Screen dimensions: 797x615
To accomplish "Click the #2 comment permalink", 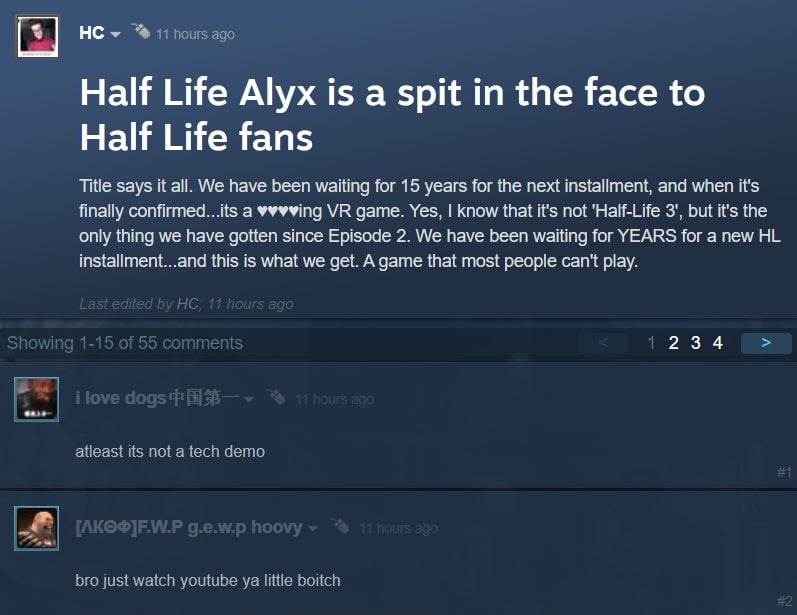I will (784, 601).
